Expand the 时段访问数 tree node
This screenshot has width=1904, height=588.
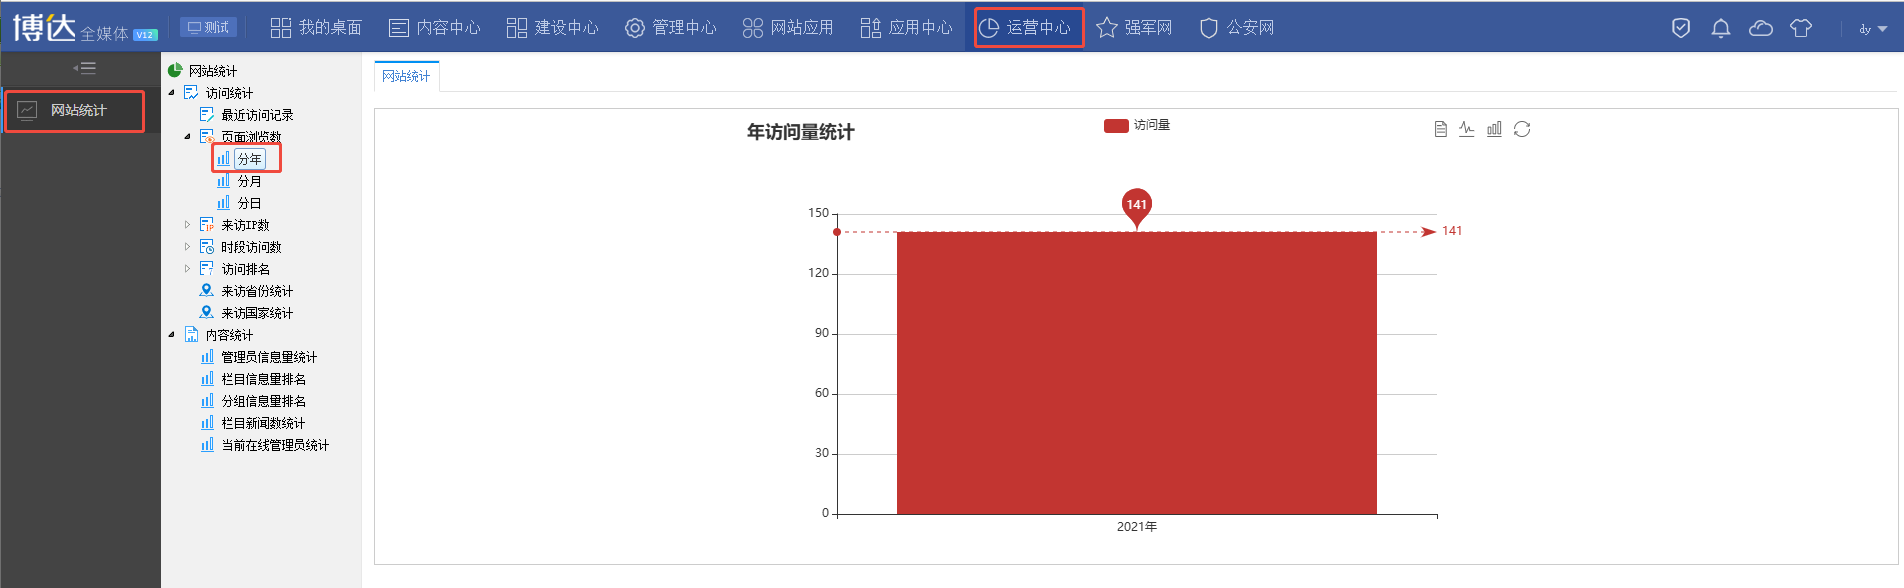pos(187,247)
